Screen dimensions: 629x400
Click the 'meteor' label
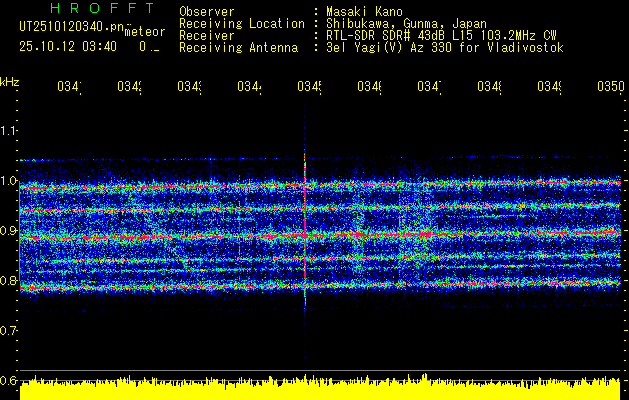145,32
